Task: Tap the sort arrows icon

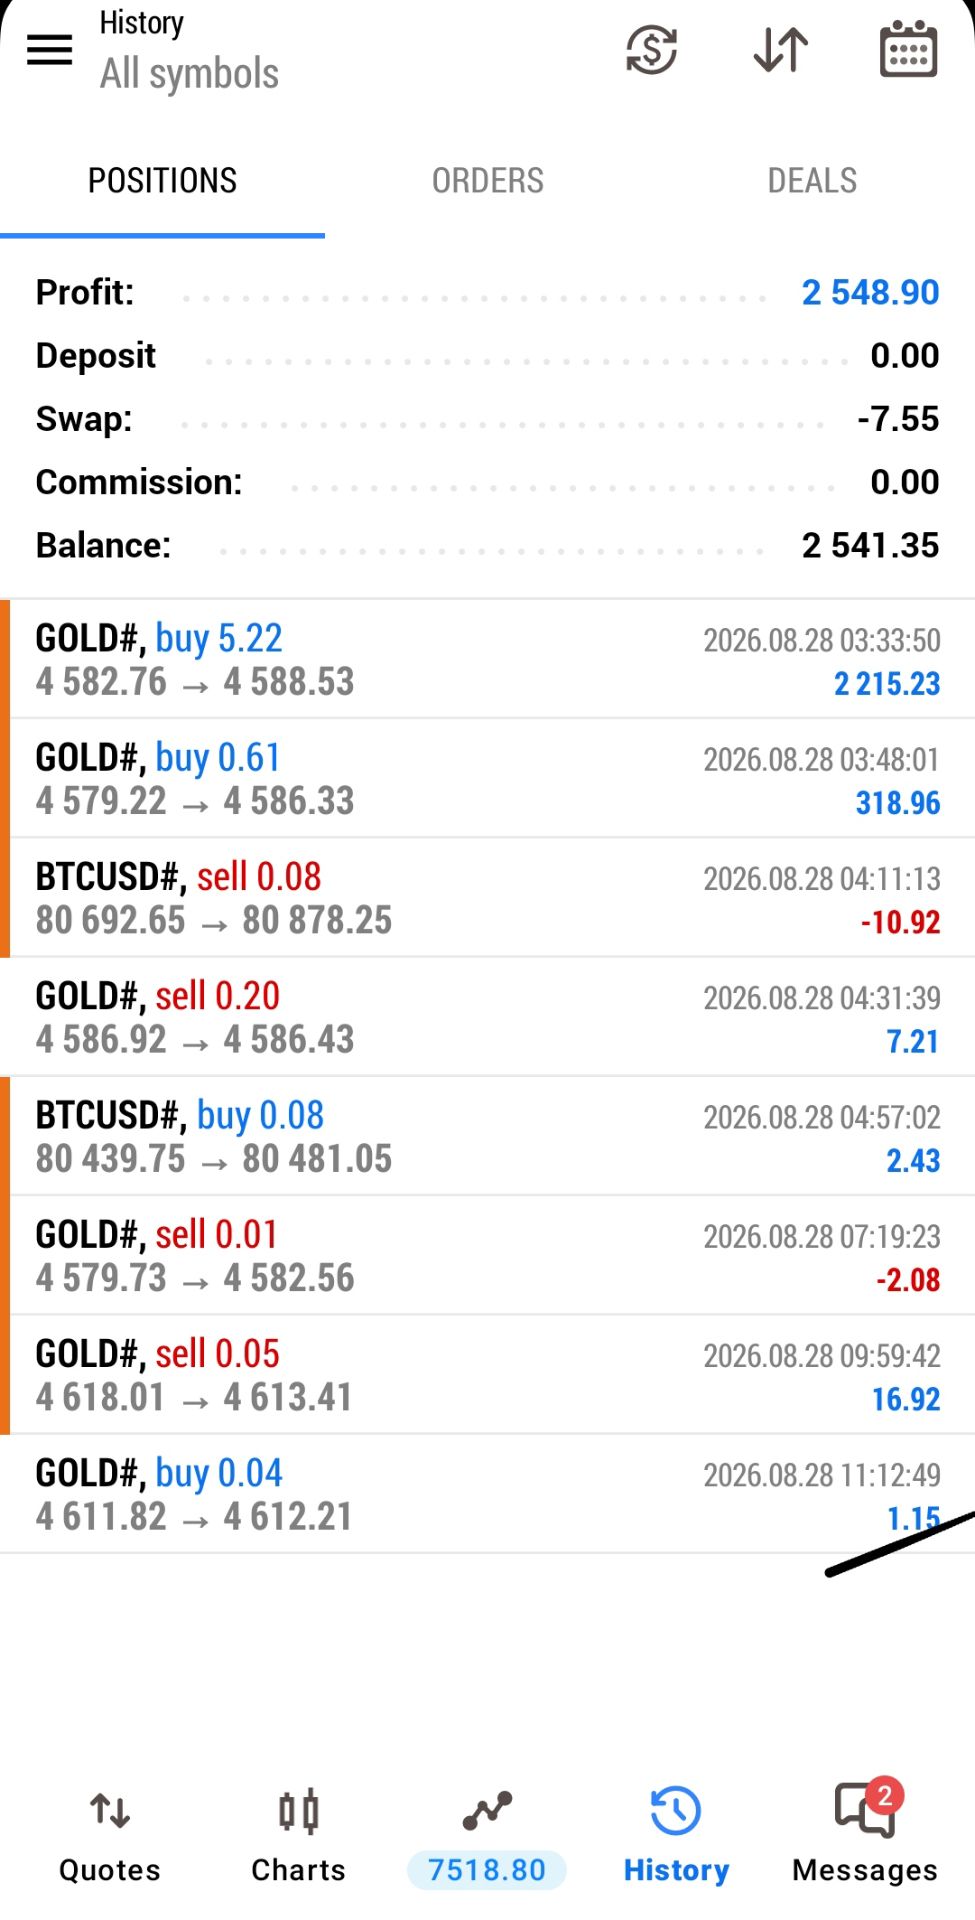Action: pos(780,49)
